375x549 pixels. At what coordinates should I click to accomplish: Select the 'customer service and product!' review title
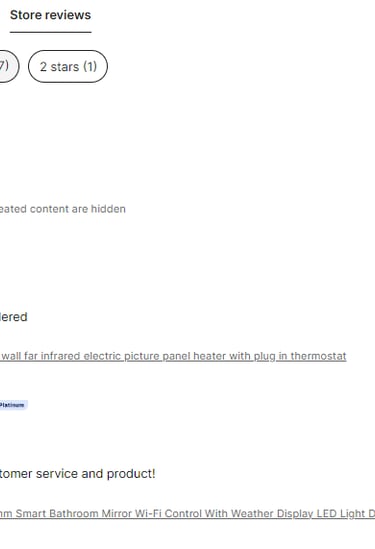pos(77,474)
